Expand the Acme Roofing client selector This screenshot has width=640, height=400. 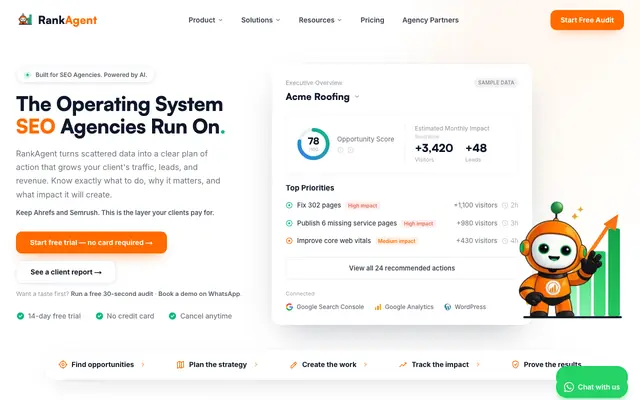pyautogui.click(x=322, y=97)
